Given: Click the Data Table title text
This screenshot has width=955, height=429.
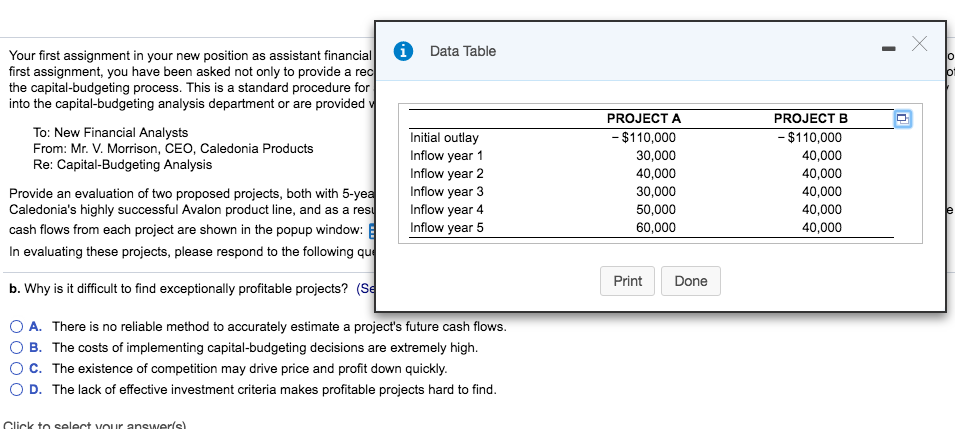Looking at the screenshot, I should click(x=463, y=51).
